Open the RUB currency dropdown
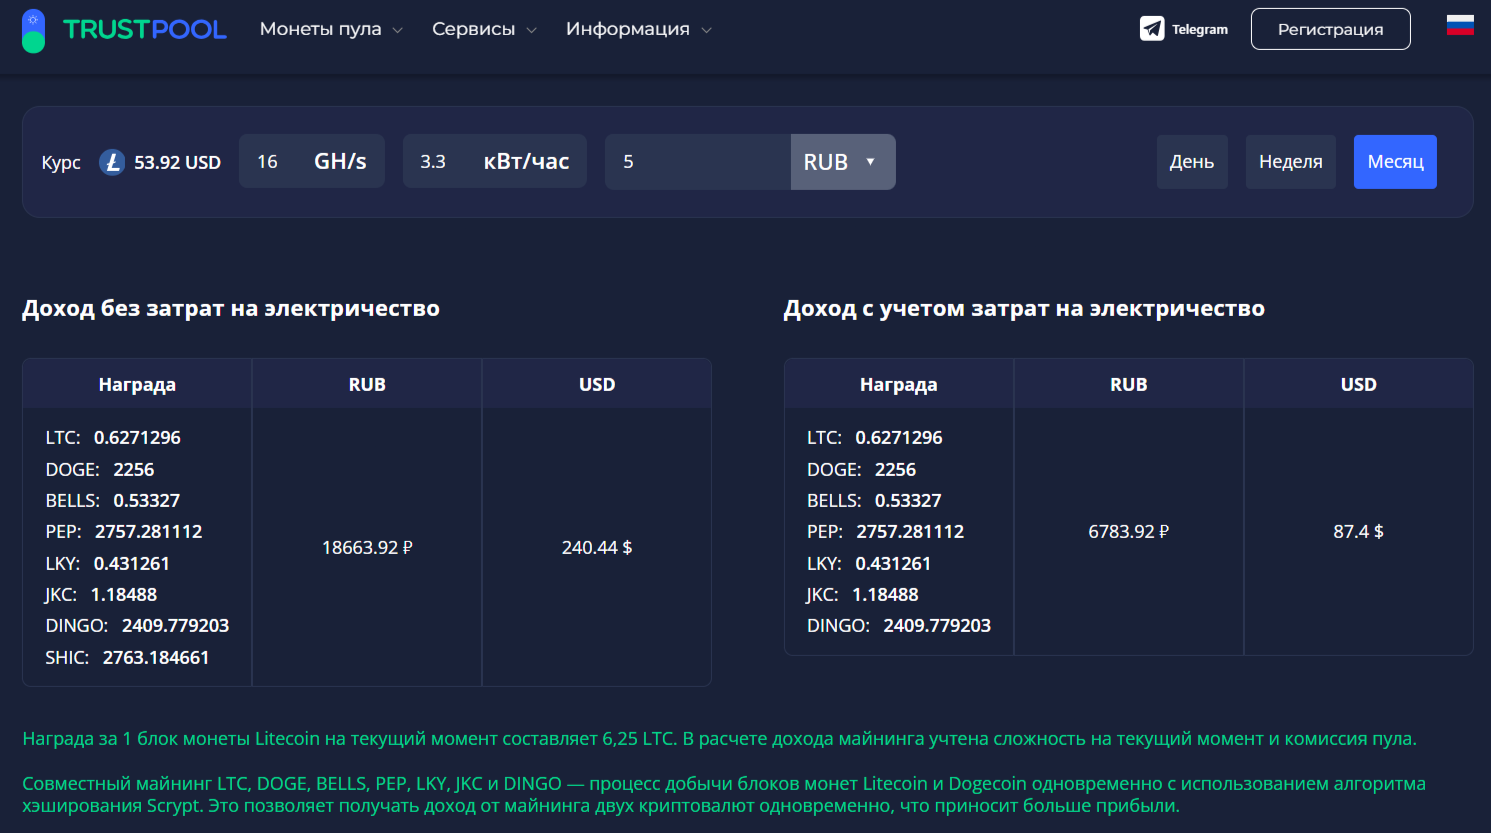This screenshot has width=1491, height=833. tap(842, 162)
